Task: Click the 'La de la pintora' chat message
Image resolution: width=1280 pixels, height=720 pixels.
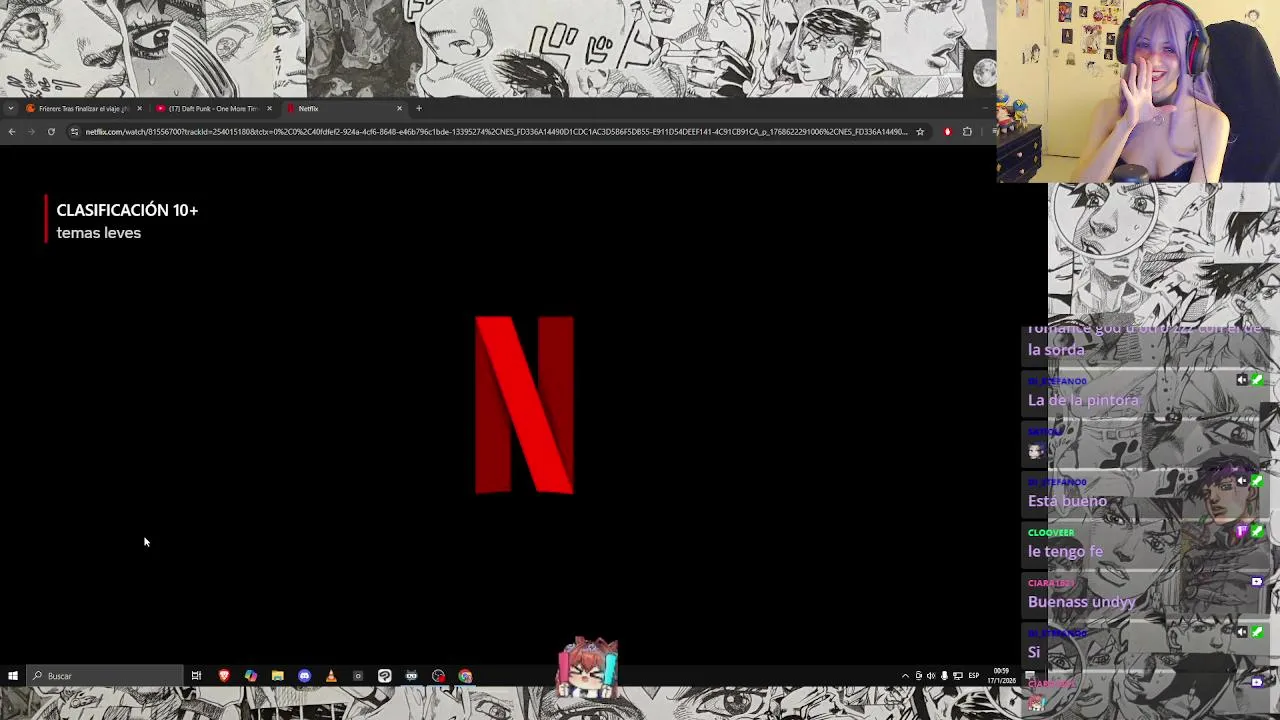Action: click(1083, 400)
